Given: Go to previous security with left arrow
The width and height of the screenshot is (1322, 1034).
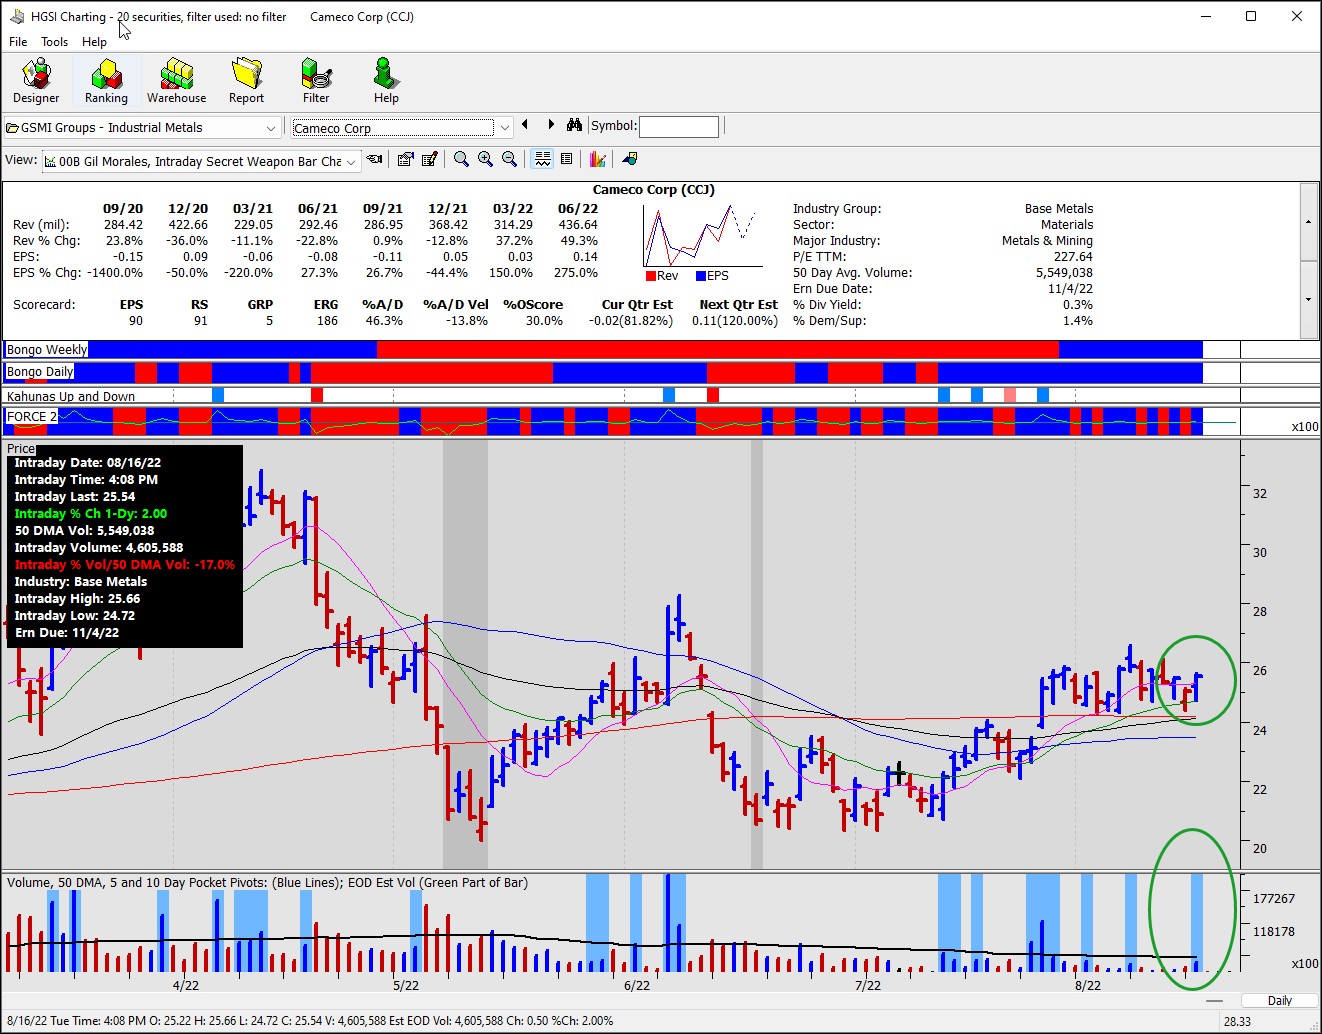Looking at the screenshot, I should (525, 125).
